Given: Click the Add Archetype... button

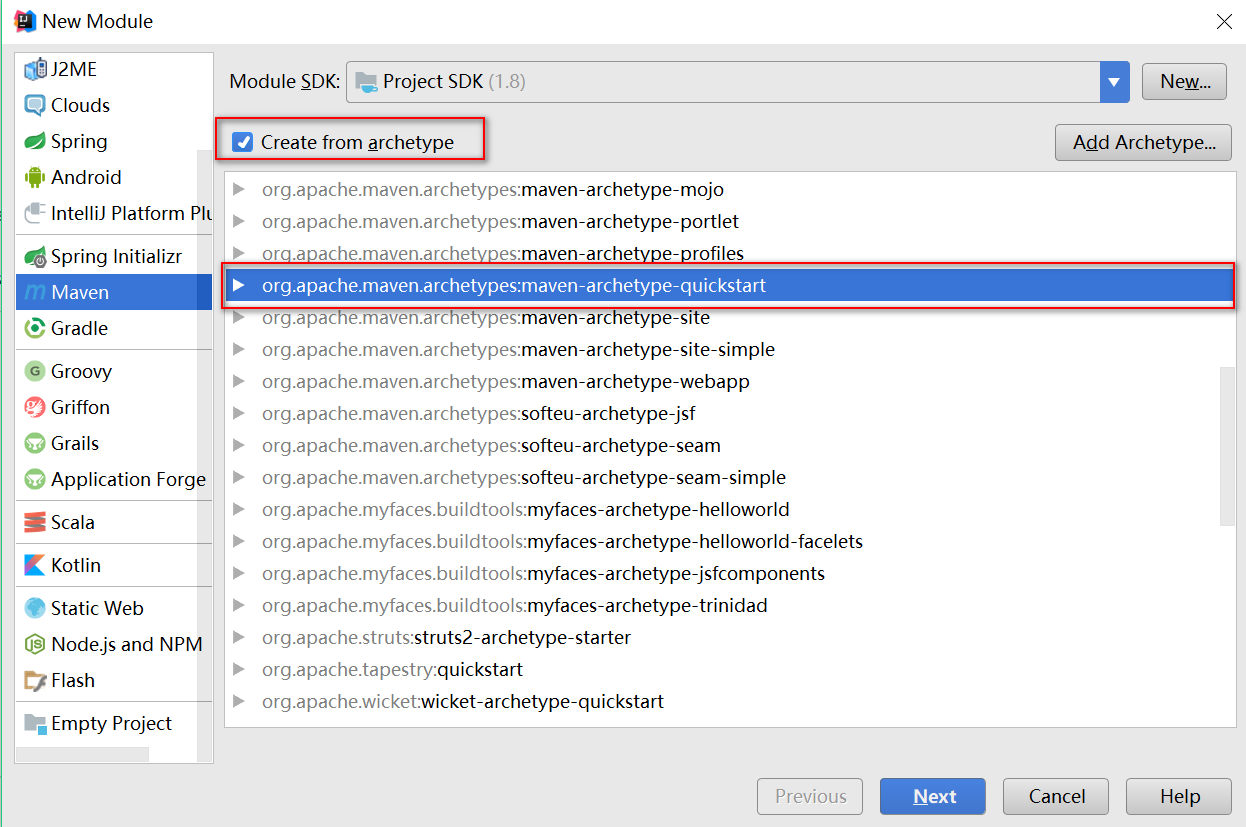Looking at the screenshot, I should [x=1144, y=142].
